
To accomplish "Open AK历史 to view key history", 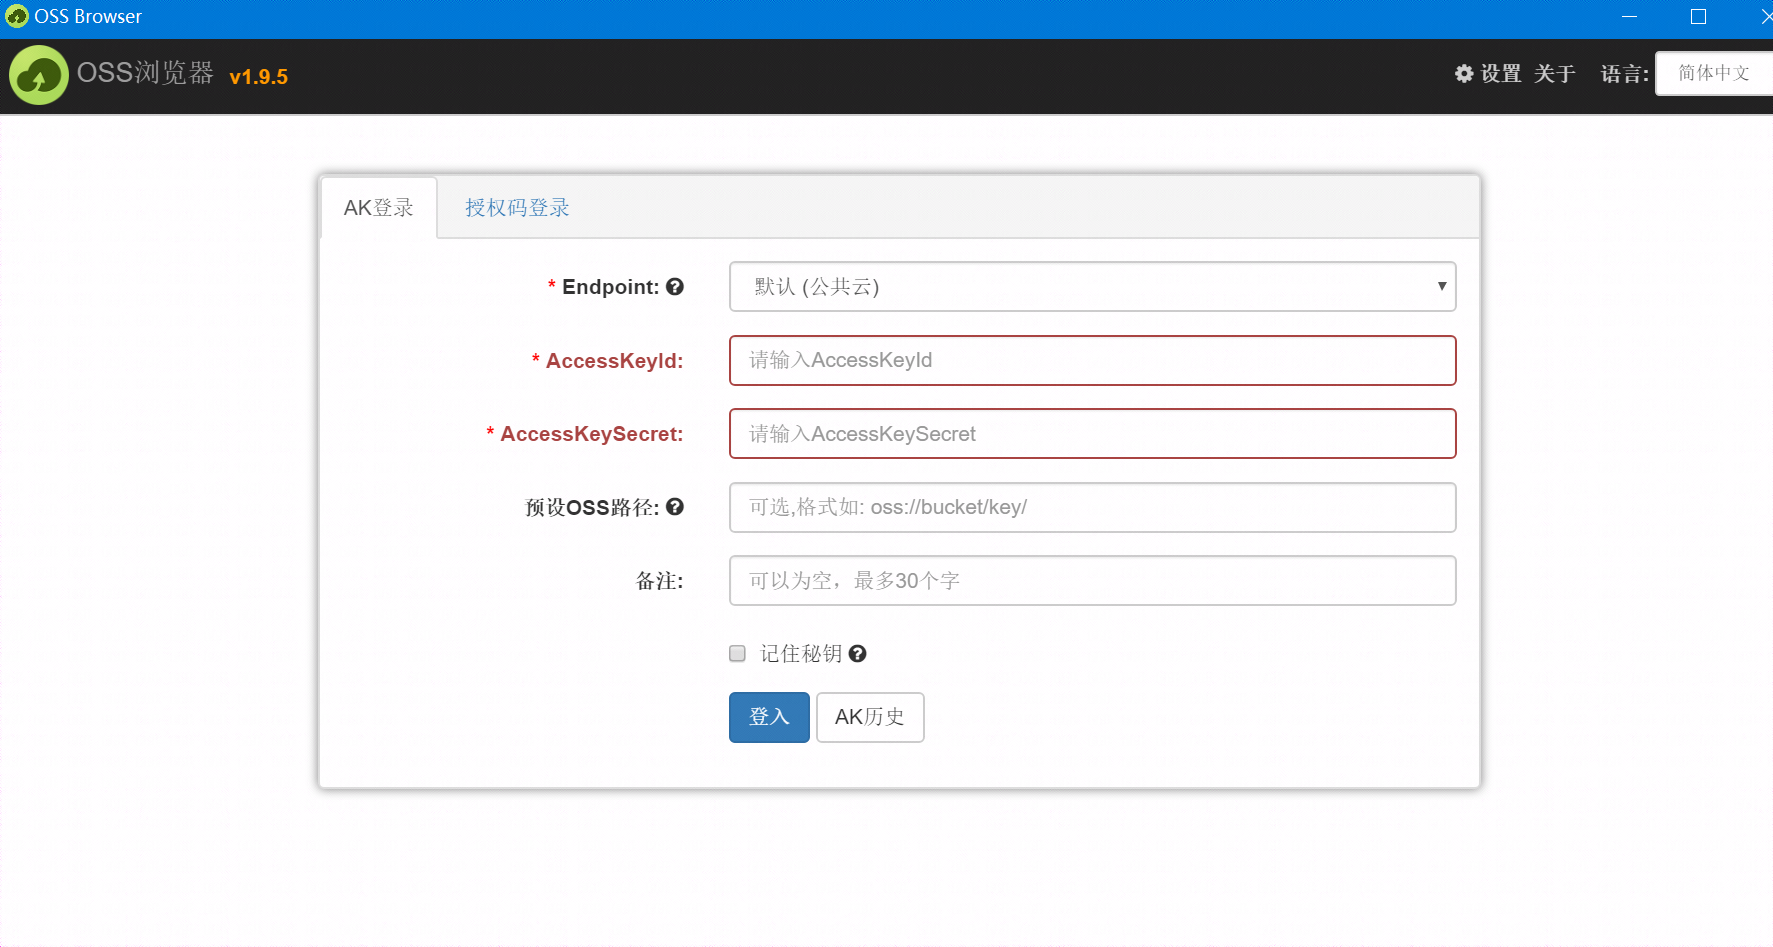I will (x=869, y=717).
